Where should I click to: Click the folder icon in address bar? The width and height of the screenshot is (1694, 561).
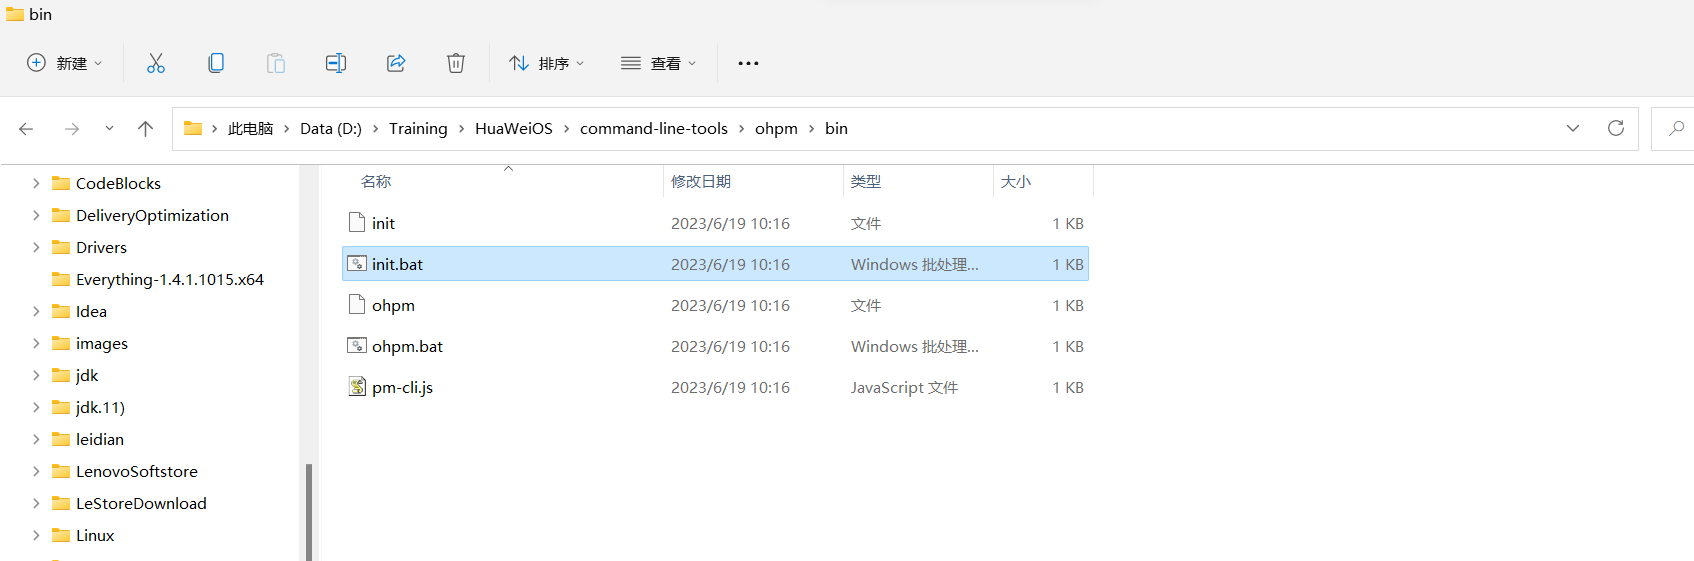click(x=193, y=128)
